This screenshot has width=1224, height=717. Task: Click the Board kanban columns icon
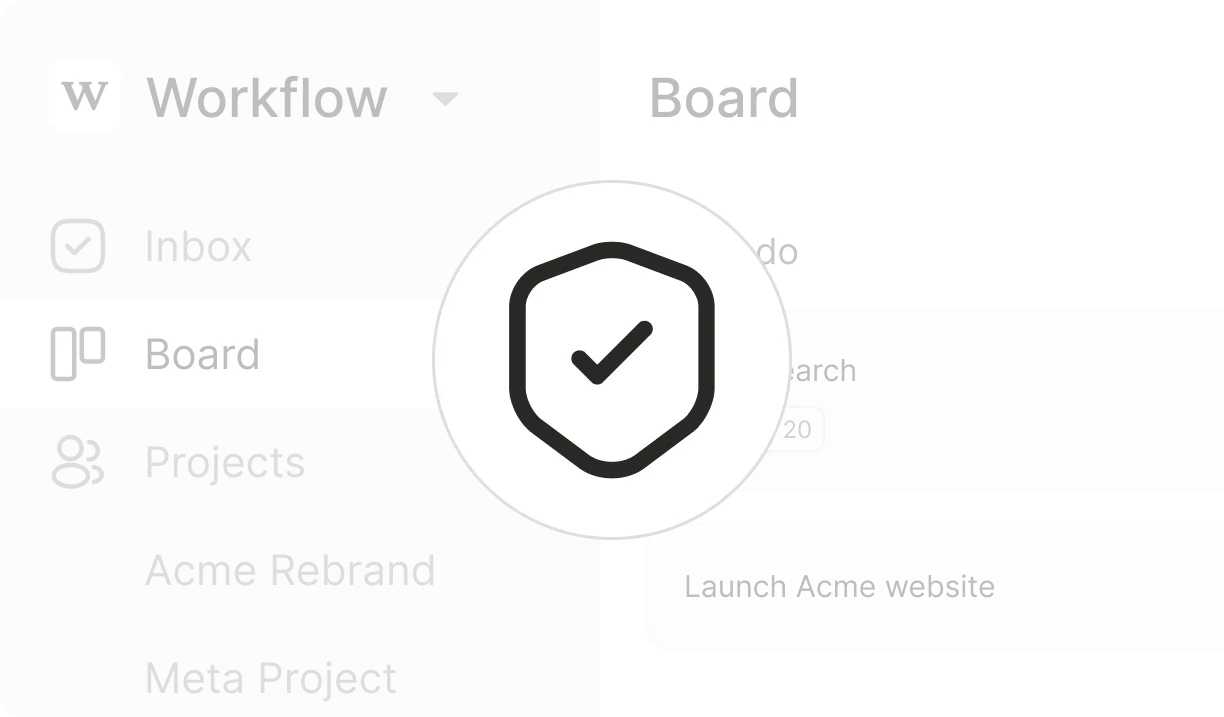(76, 353)
